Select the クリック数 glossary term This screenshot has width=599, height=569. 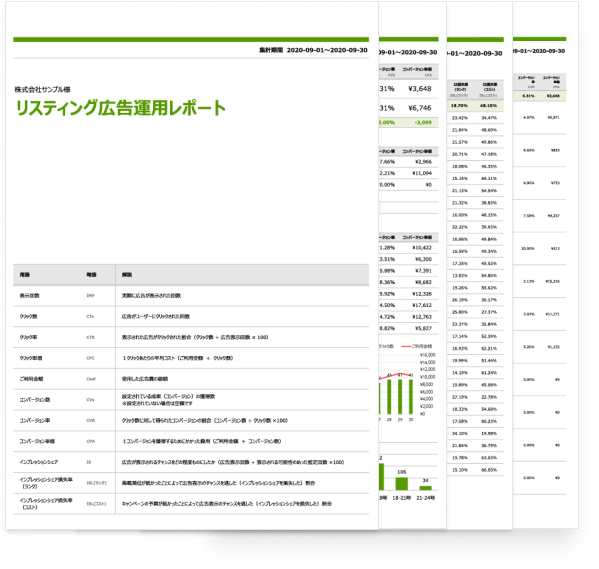click(29, 316)
